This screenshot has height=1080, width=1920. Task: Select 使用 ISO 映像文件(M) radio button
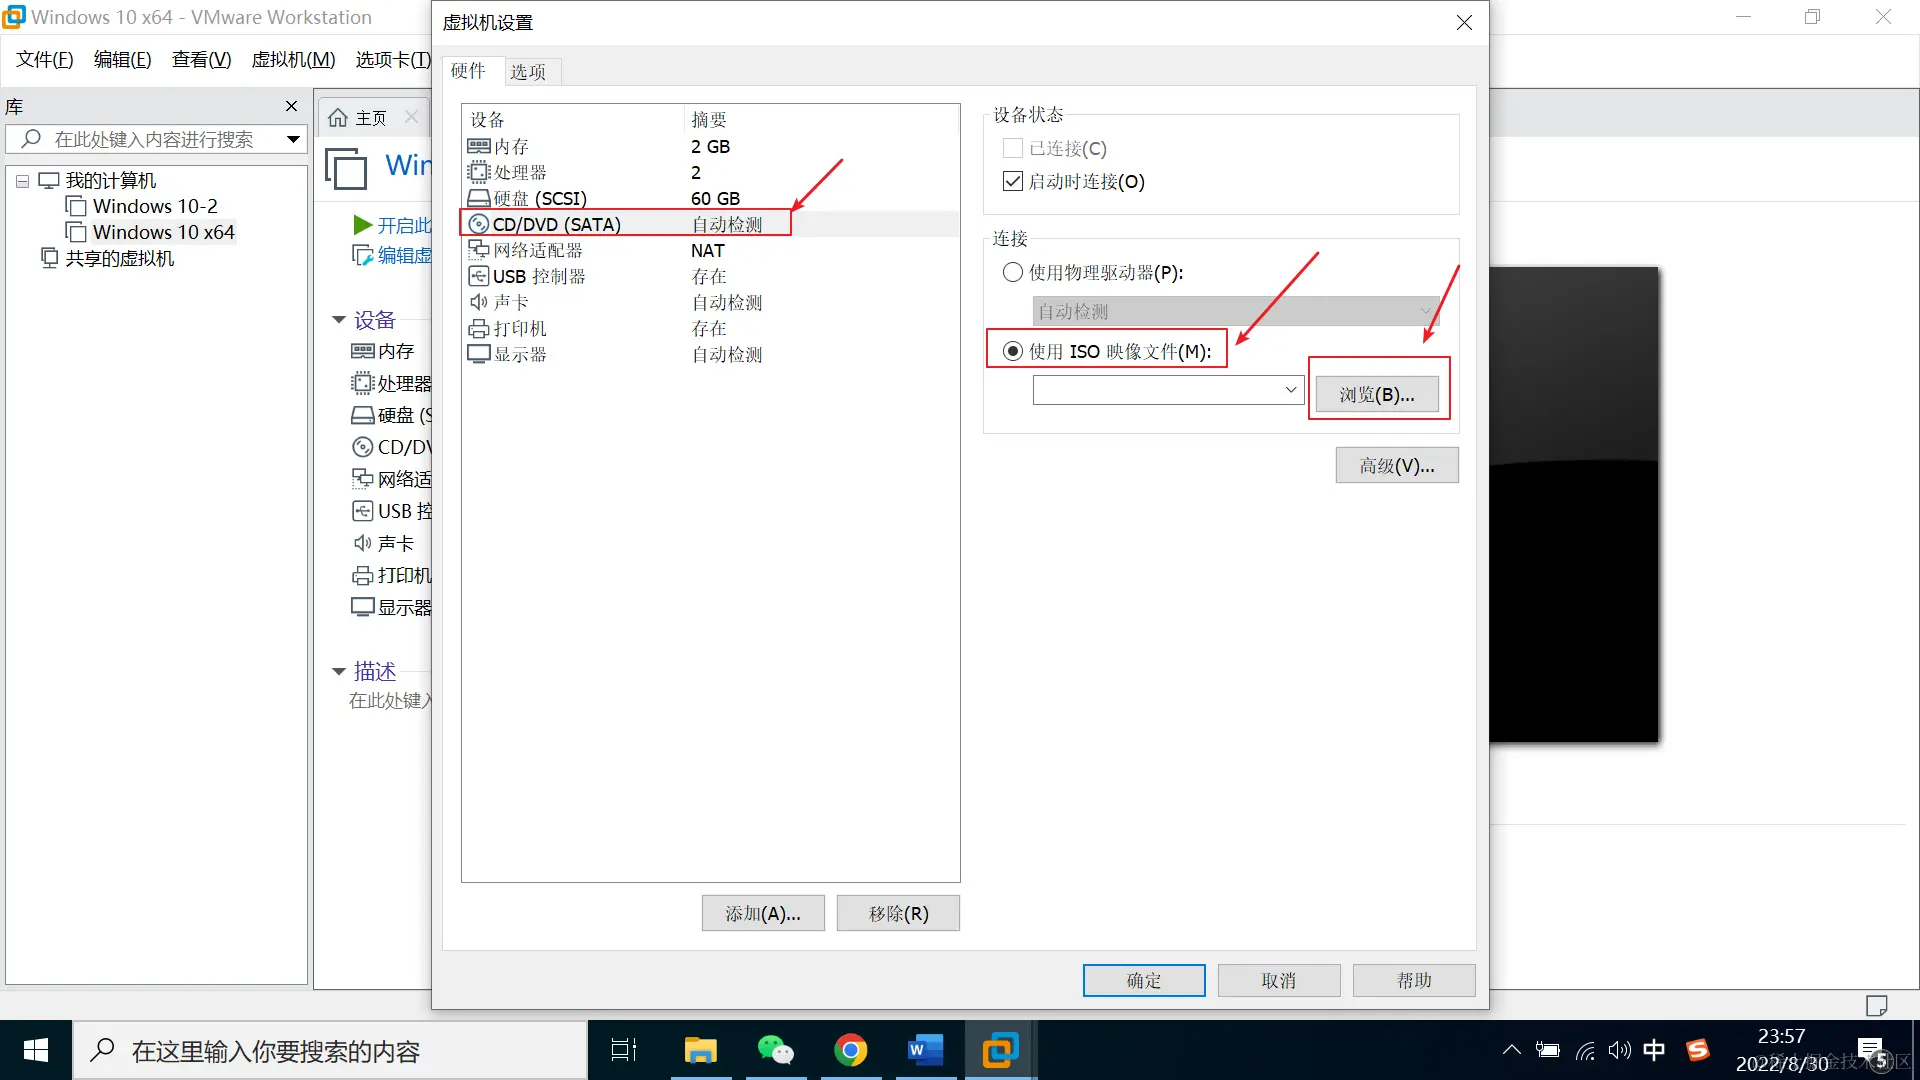pyautogui.click(x=1013, y=351)
